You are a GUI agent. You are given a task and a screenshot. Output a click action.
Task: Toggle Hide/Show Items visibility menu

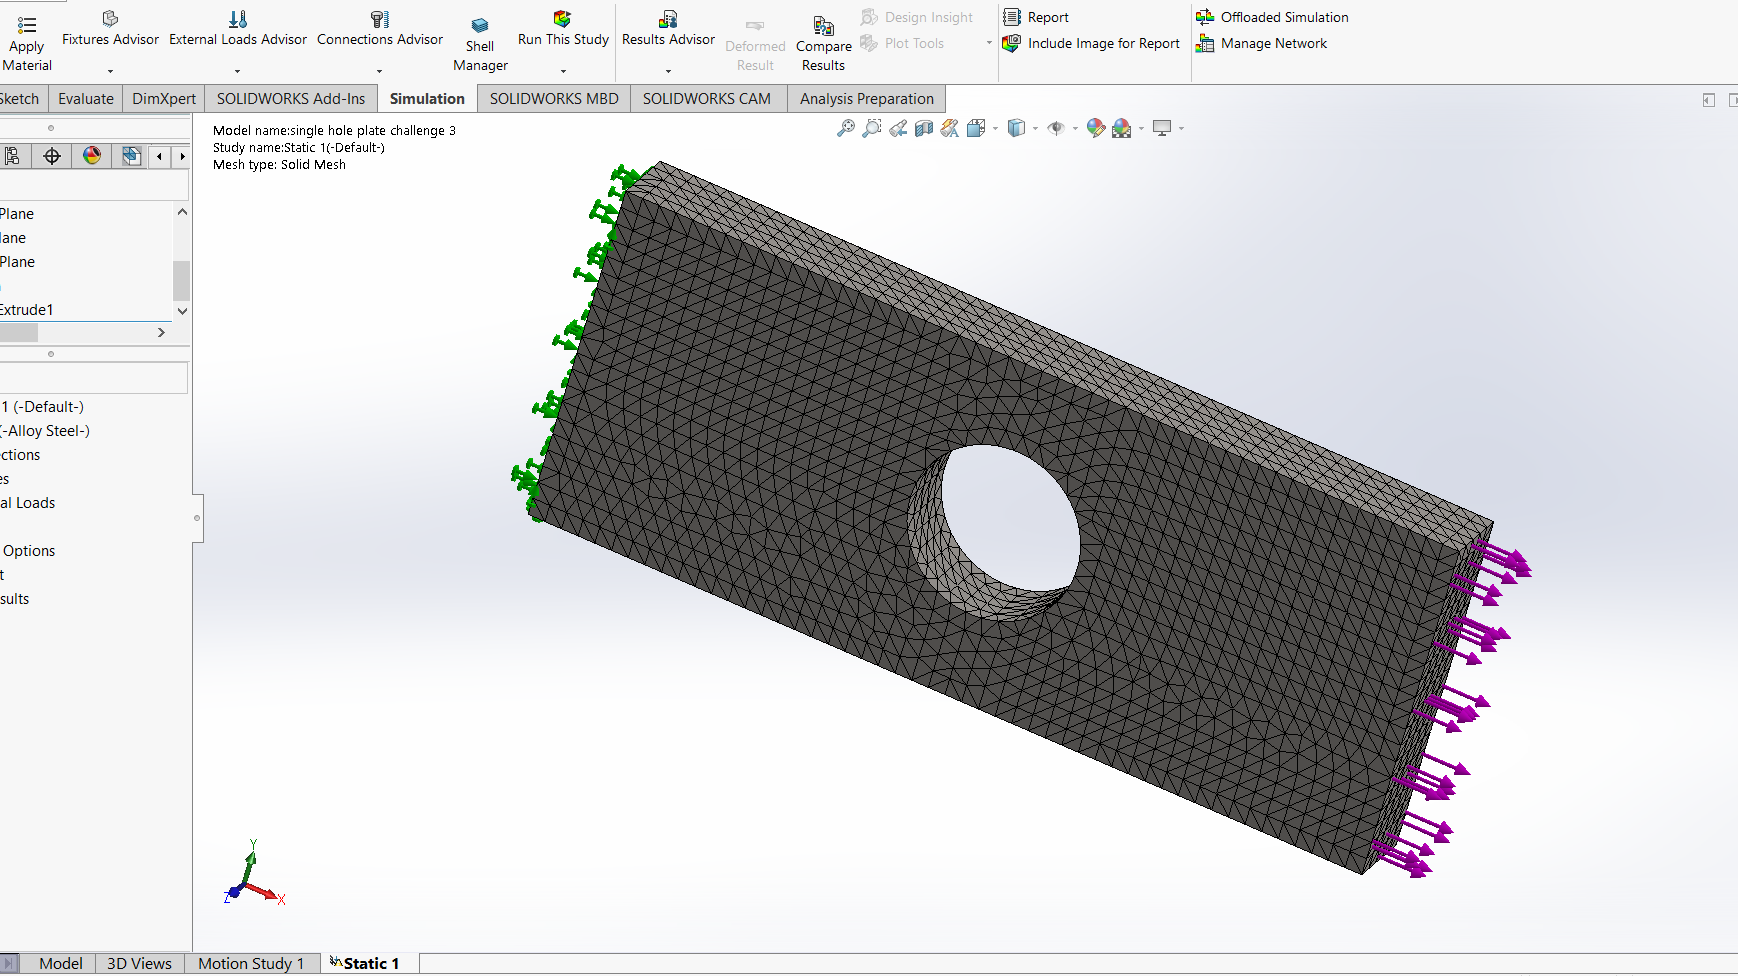coord(1057,128)
